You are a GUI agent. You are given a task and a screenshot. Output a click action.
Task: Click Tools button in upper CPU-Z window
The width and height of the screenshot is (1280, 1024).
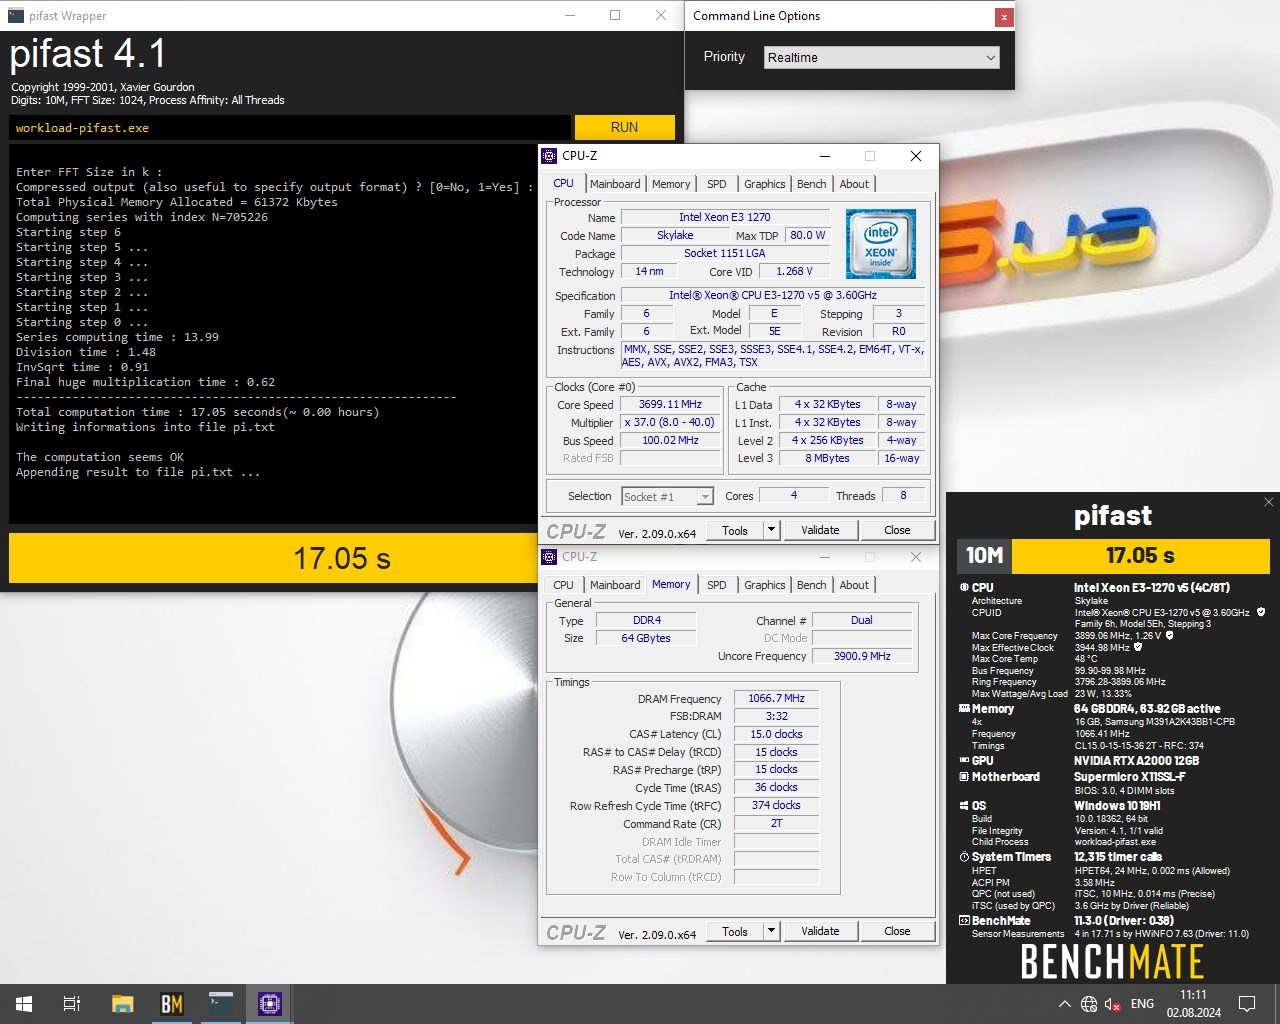[x=735, y=530]
